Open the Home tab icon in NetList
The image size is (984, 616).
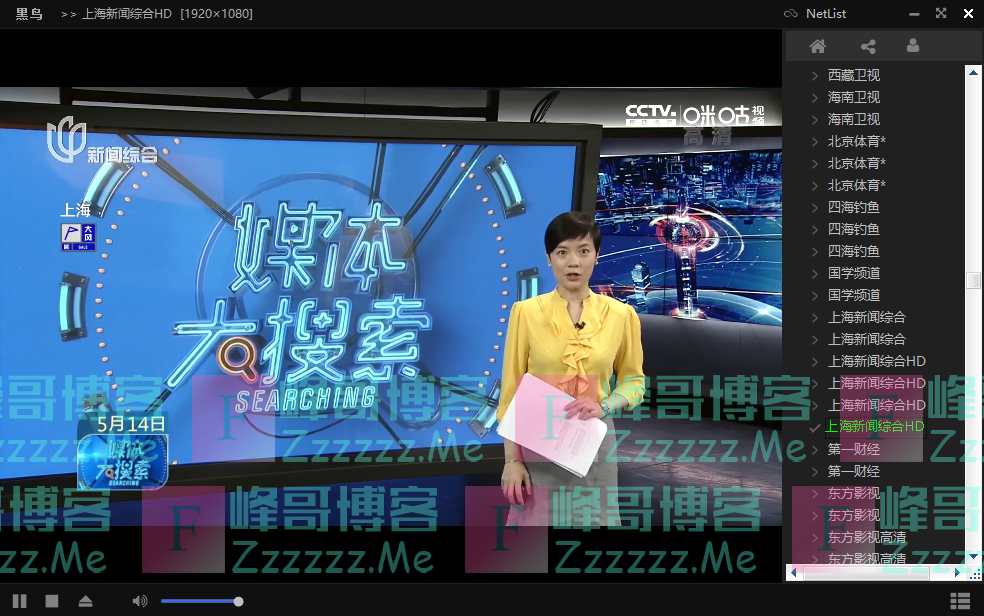click(x=817, y=46)
